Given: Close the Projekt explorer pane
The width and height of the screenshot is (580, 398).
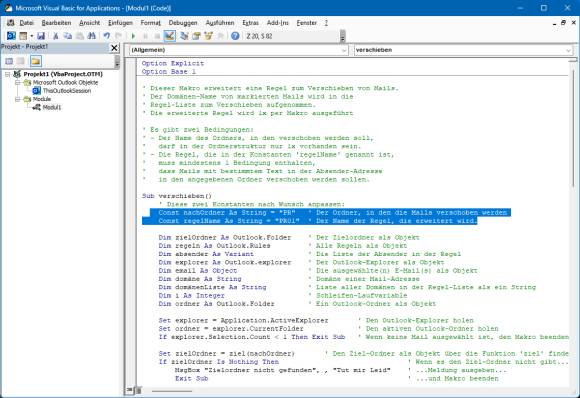Looking at the screenshot, I should pos(114,48).
